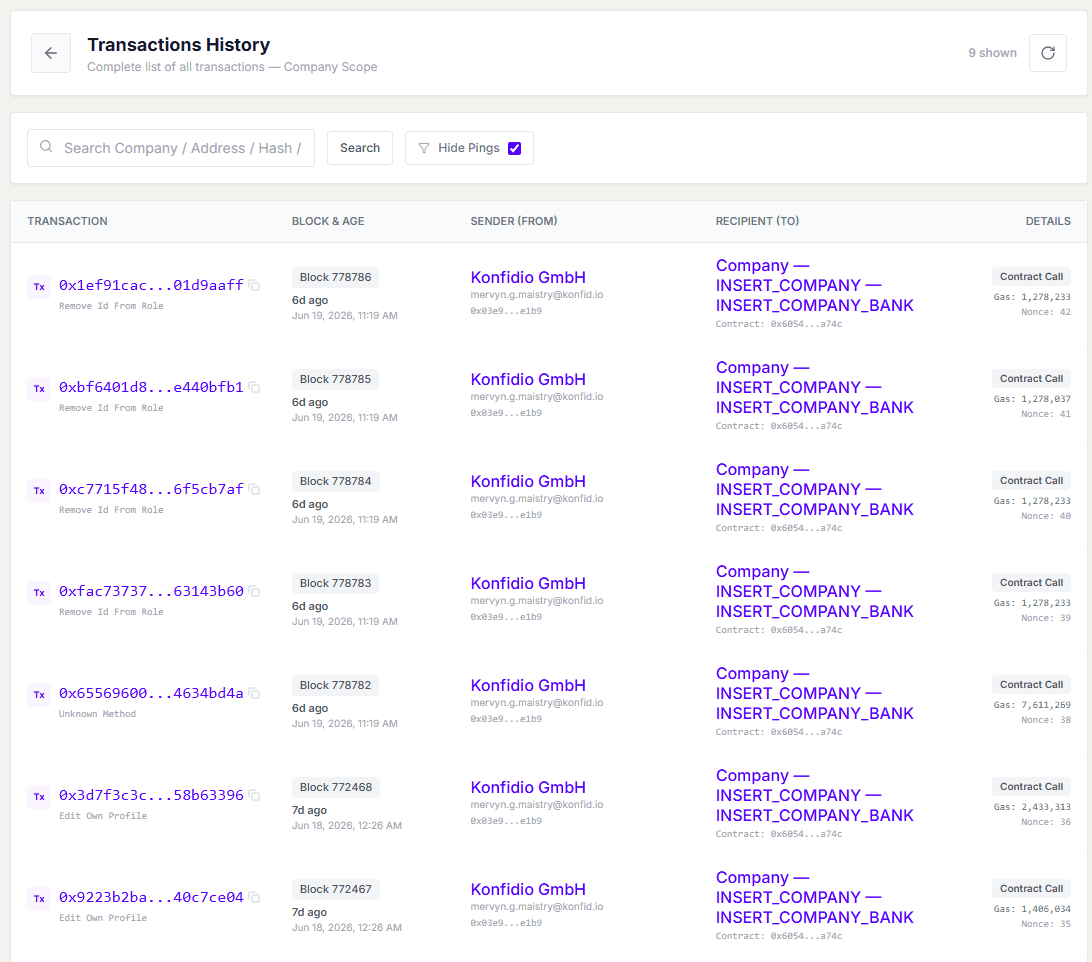
Task: Open Konfidio GmbH sender in Block 772468 row
Action: pyautogui.click(x=528, y=788)
